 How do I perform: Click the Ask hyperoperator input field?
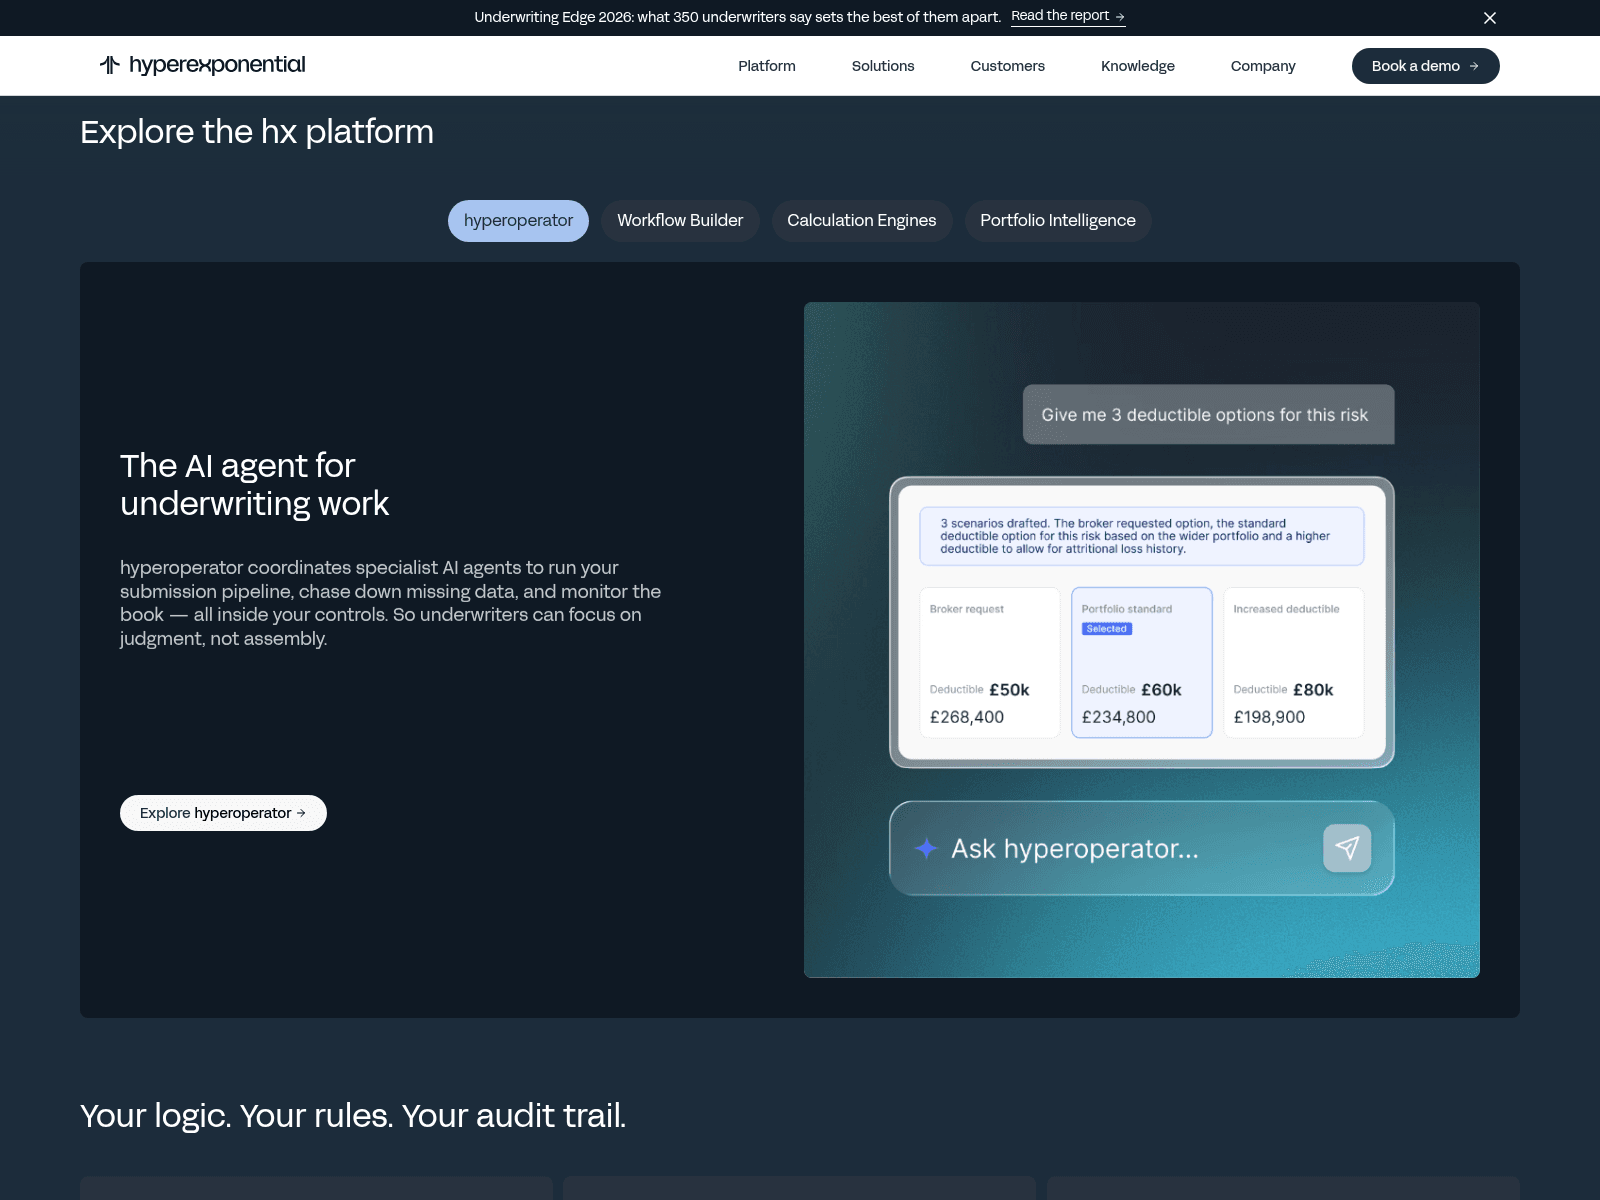click(x=1142, y=848)
